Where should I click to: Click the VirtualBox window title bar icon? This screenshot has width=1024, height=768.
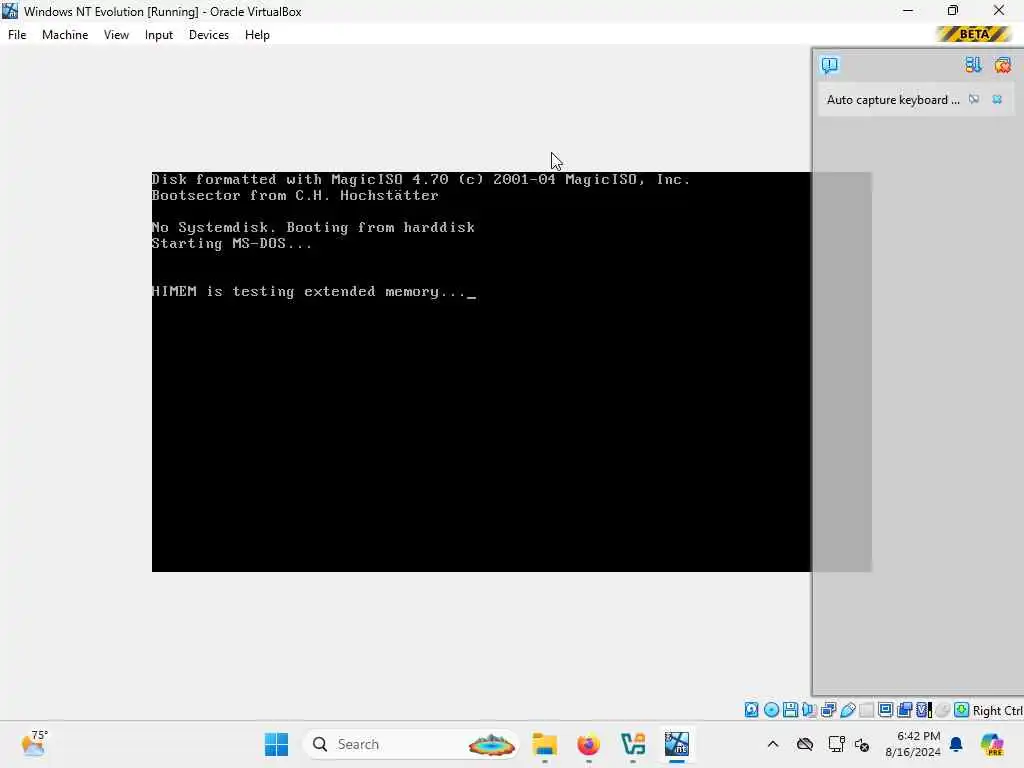10,11
